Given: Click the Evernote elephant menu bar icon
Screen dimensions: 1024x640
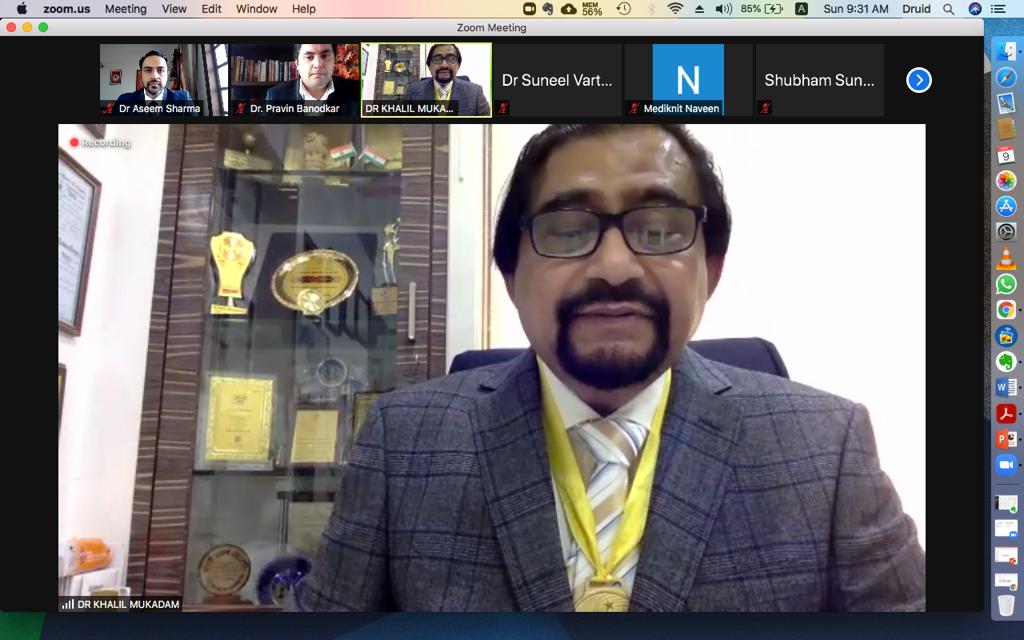Looking at the screenshot, I should click(547, 9).
